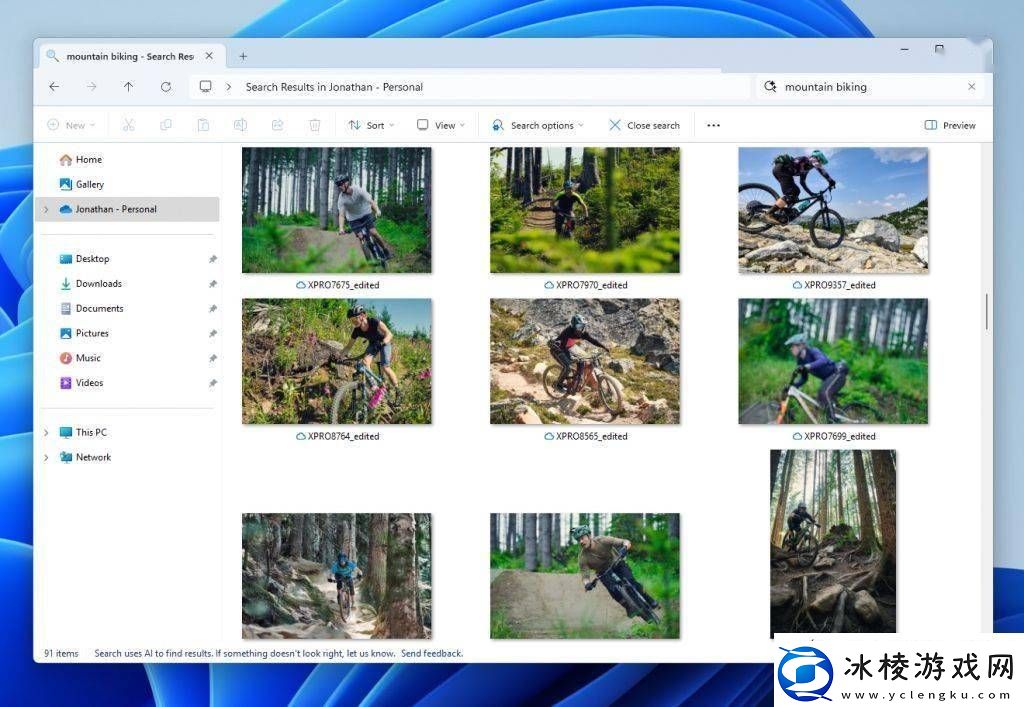
Task: Close search with the Close search button
Action: coord(644,125)
